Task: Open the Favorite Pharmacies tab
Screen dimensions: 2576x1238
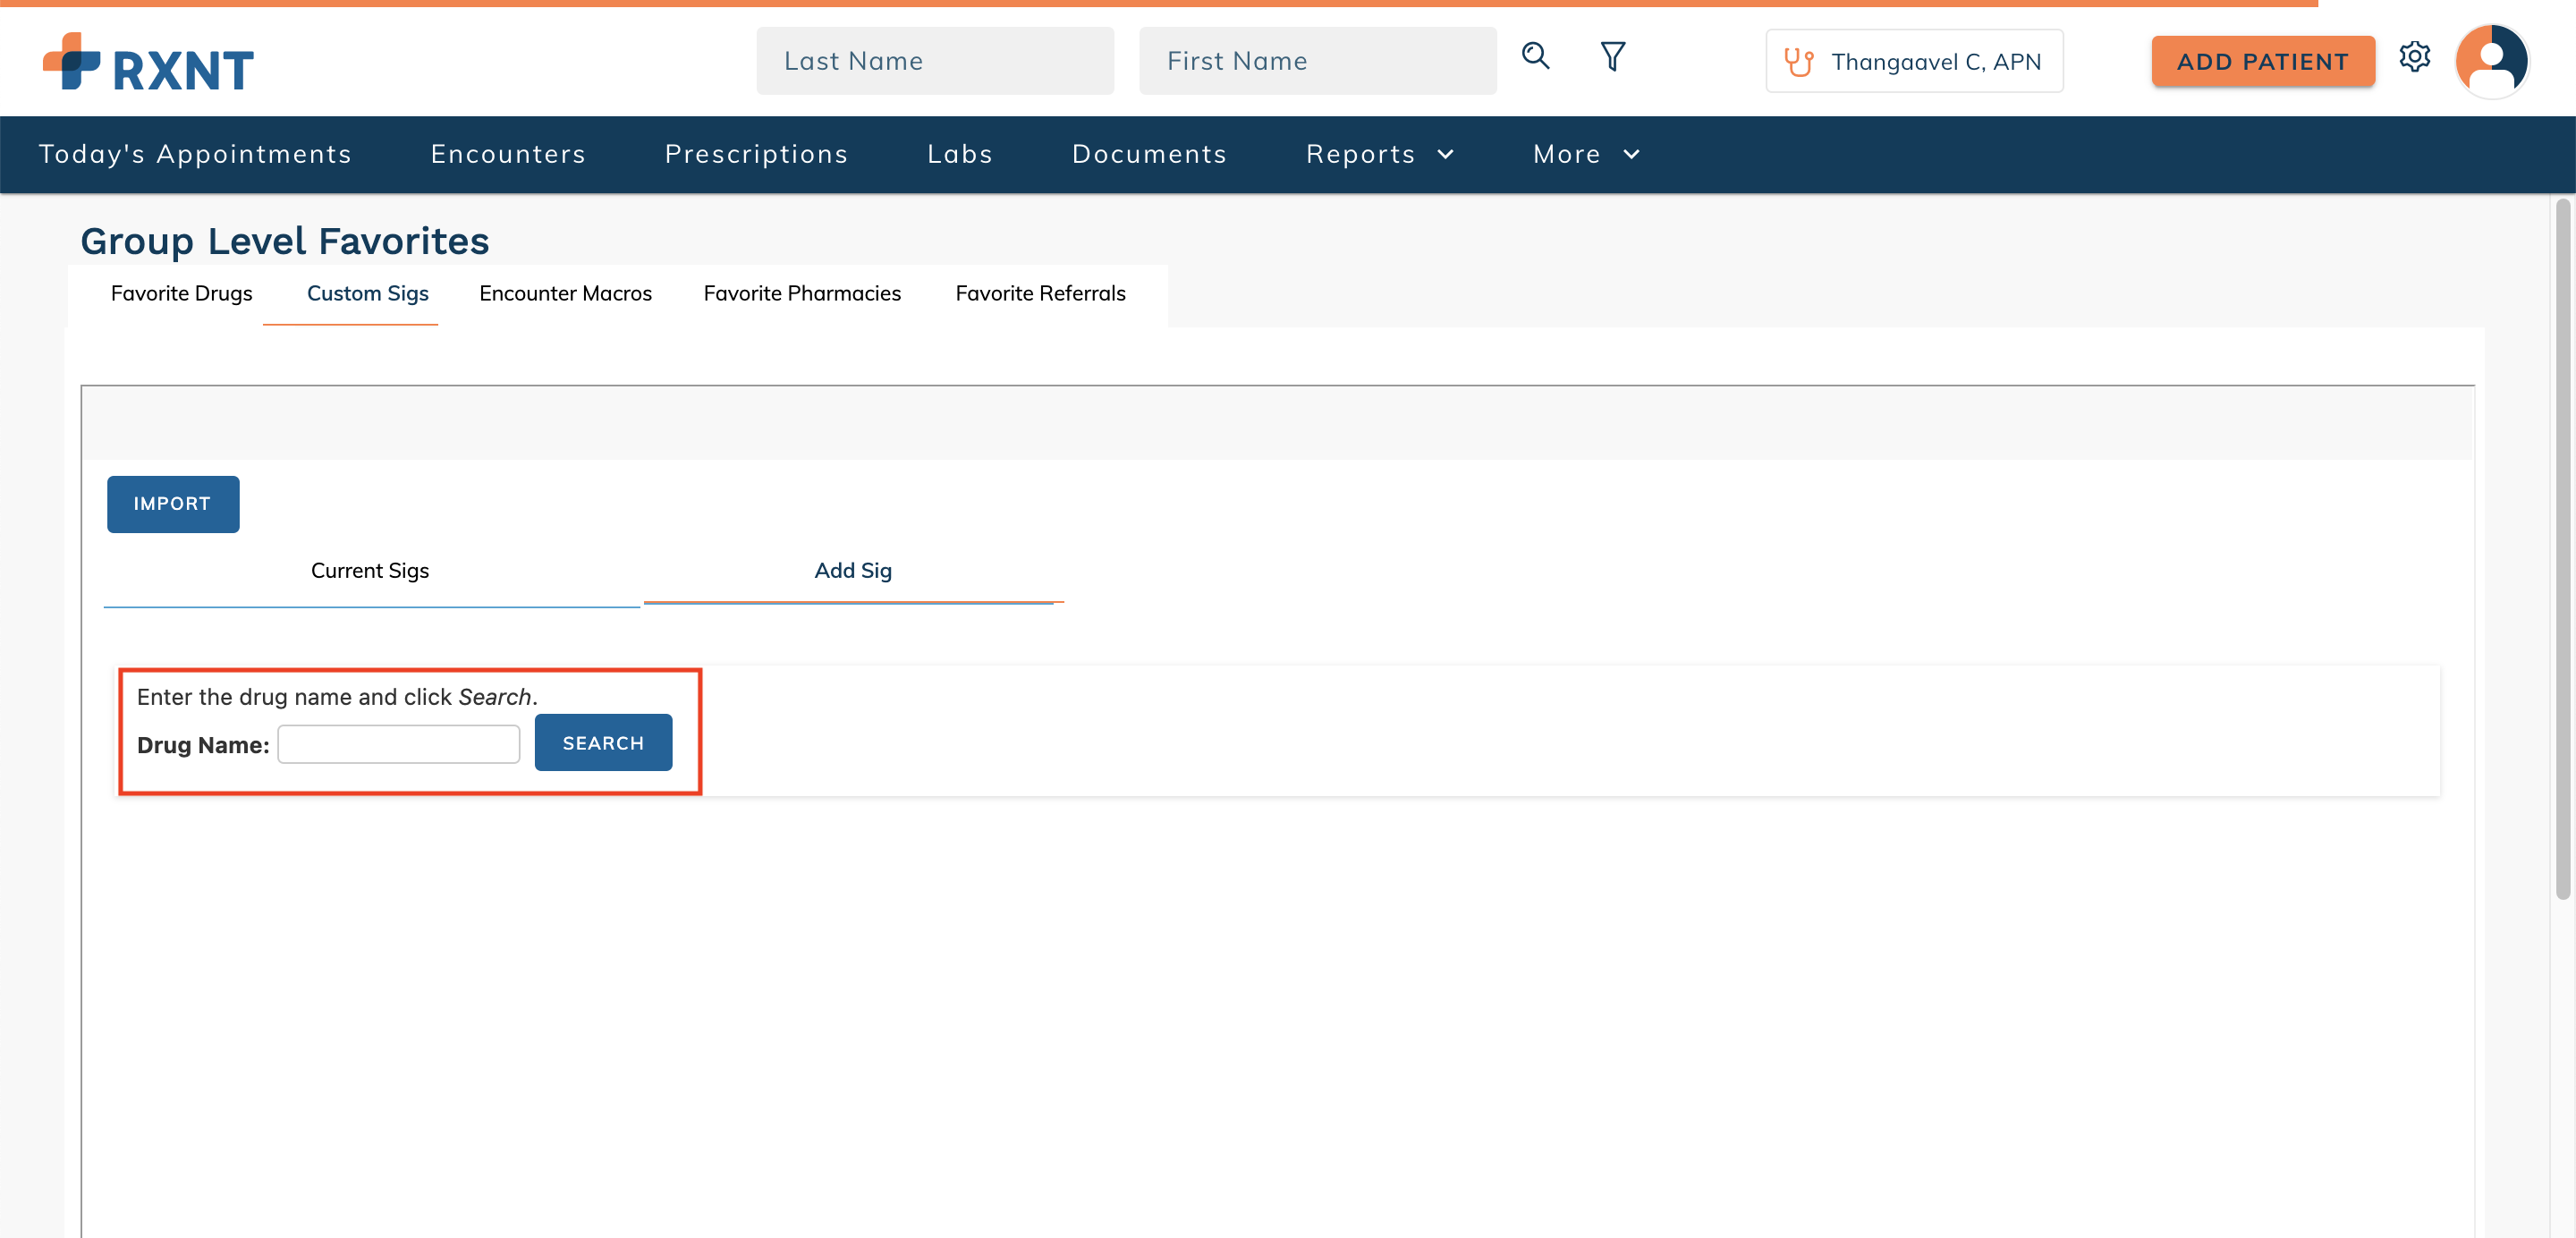Action: point(801,293)
